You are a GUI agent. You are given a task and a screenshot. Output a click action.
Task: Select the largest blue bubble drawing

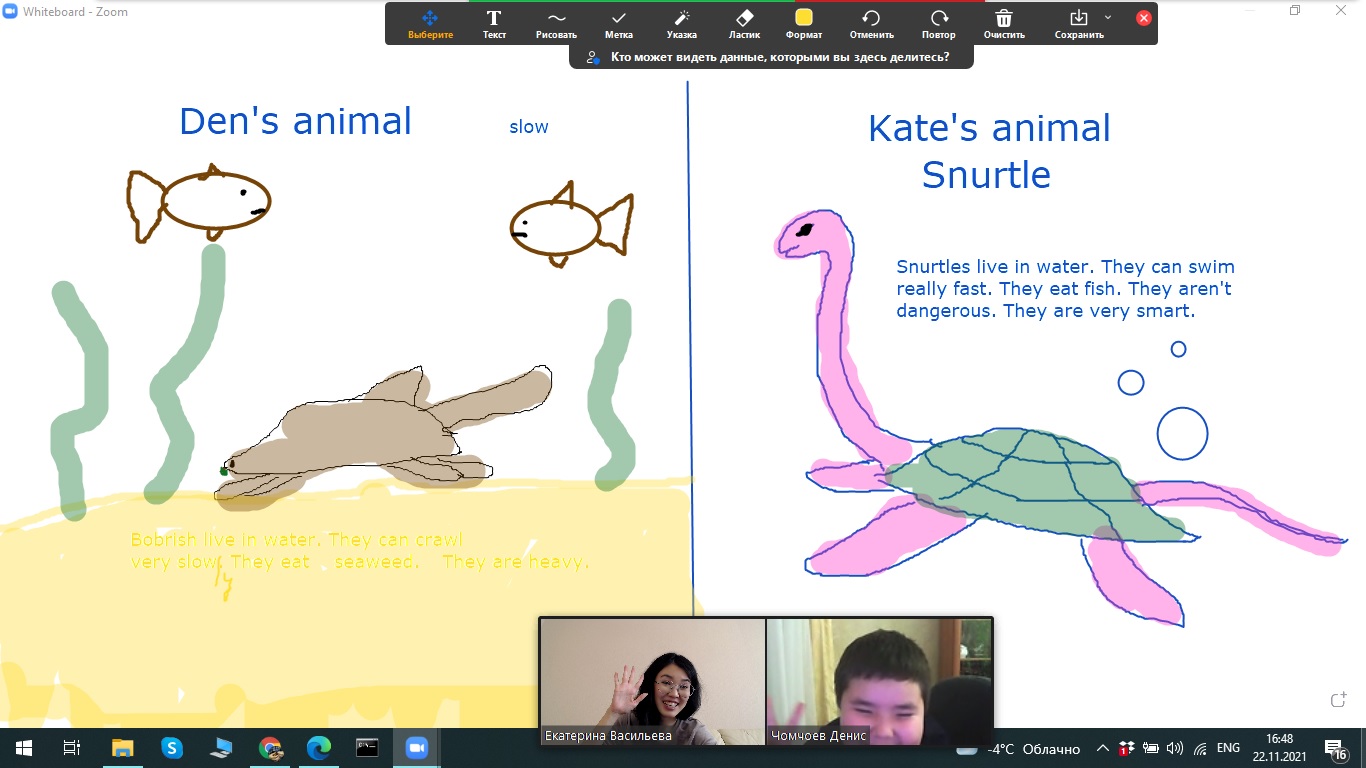(x=1183, y=434)
